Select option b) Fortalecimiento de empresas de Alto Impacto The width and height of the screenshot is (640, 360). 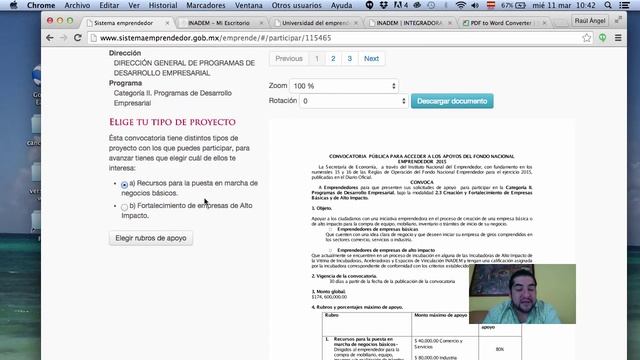[124, 207]
